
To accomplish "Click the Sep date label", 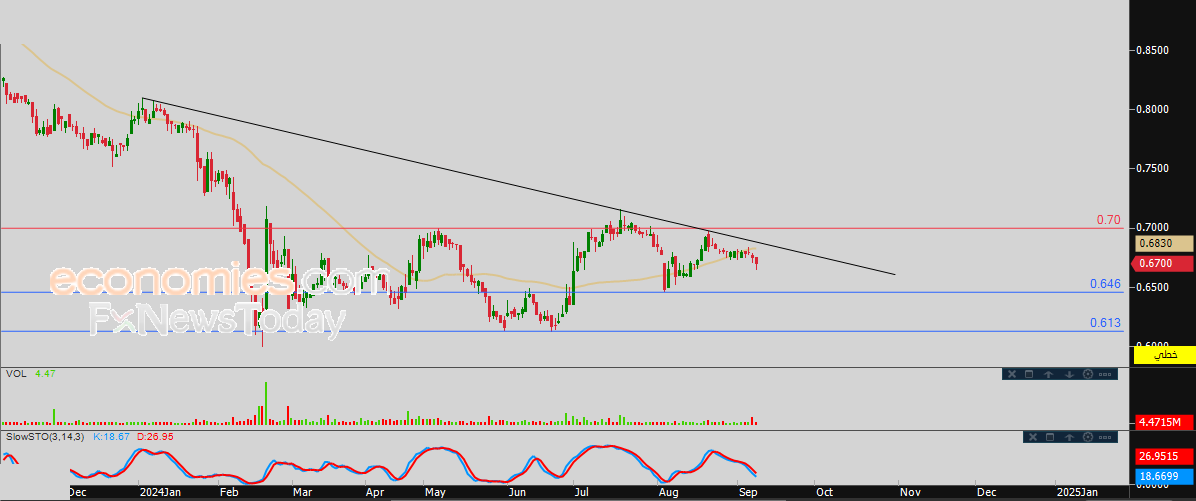I will (x=747, y=493).
